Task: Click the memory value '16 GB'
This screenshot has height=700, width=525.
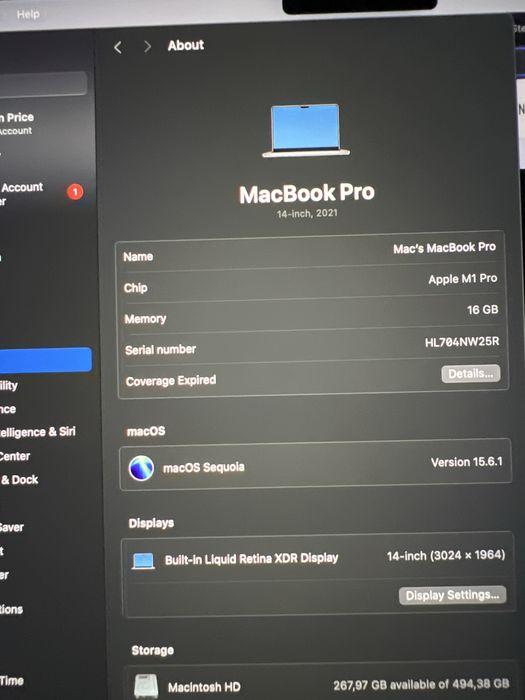Action: click(x=482, y=309)
